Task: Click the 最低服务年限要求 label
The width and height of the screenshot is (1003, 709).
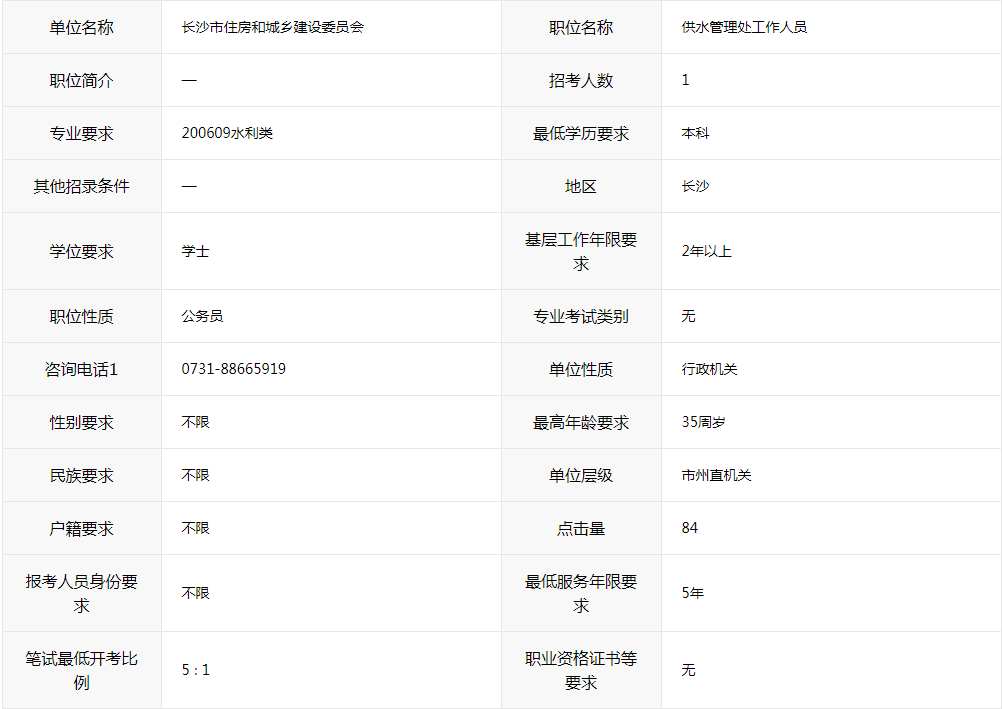Action: 581,594
